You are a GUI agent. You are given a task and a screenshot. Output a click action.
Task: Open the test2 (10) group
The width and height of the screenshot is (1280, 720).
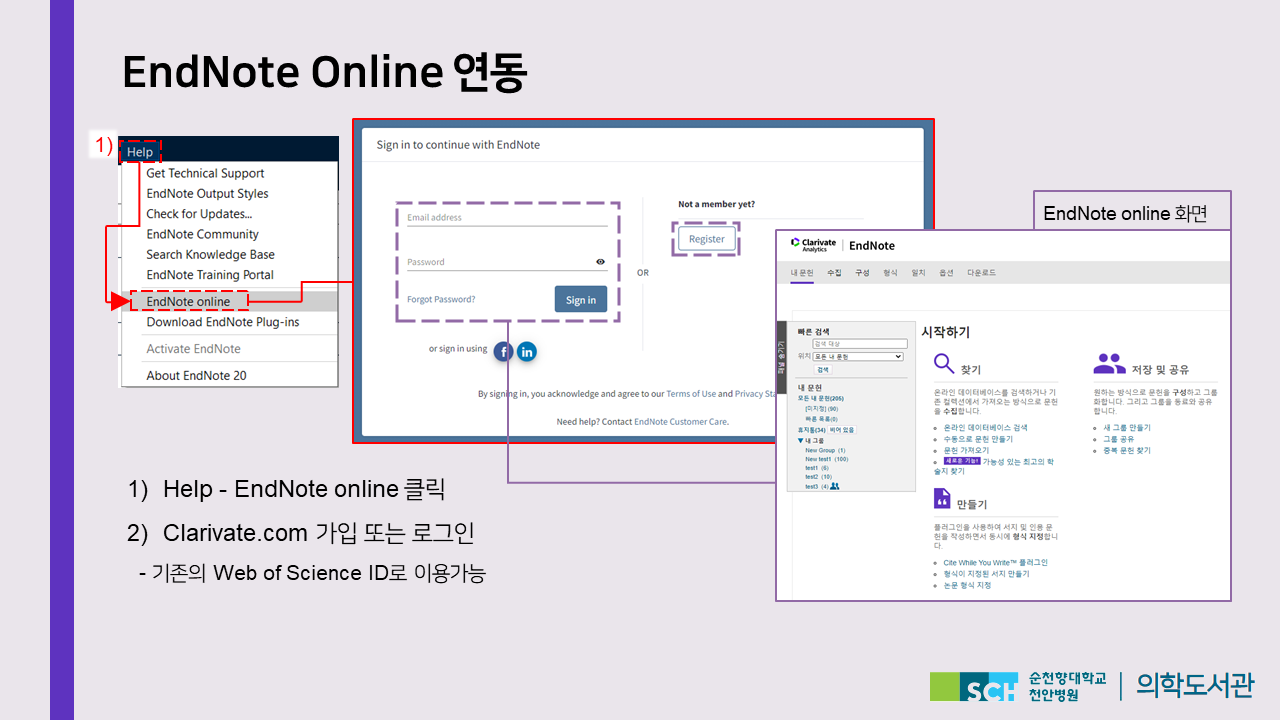(818, 477)
